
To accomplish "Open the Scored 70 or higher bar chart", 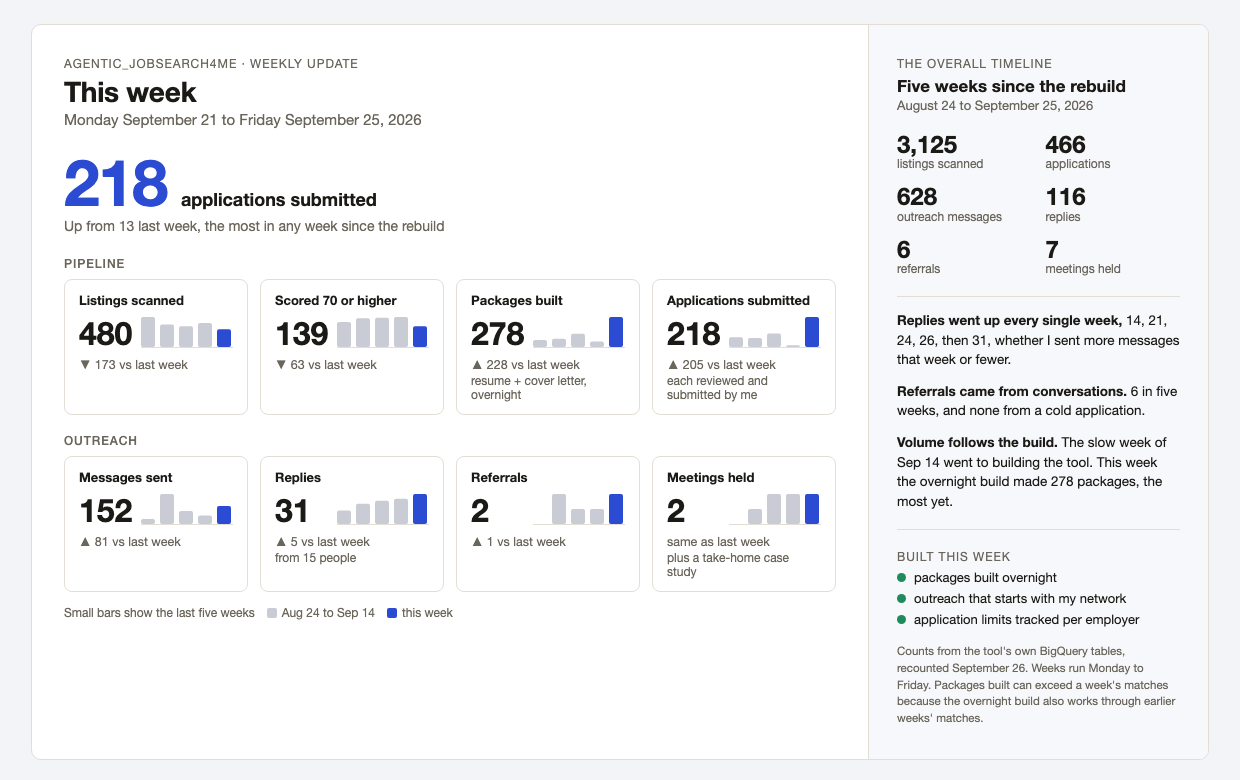I will [x=382, y=332].
